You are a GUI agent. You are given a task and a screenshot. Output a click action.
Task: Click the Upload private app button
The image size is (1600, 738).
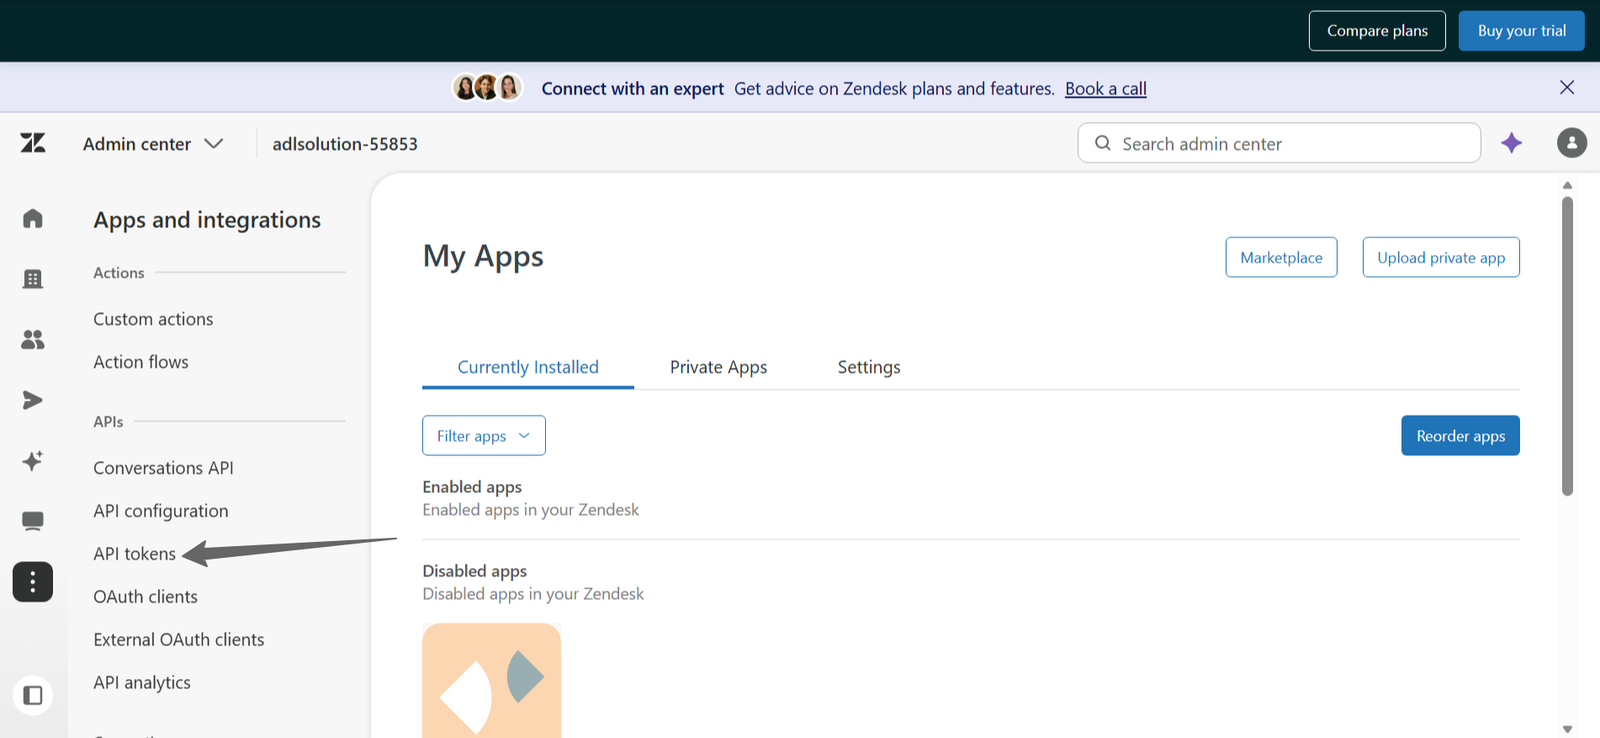click(x=1441, y=257)
